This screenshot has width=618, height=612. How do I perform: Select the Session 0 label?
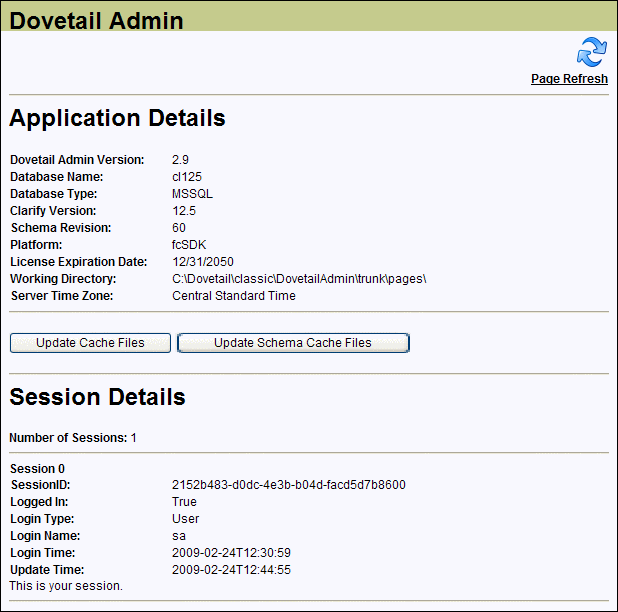[x=37, y=469]
